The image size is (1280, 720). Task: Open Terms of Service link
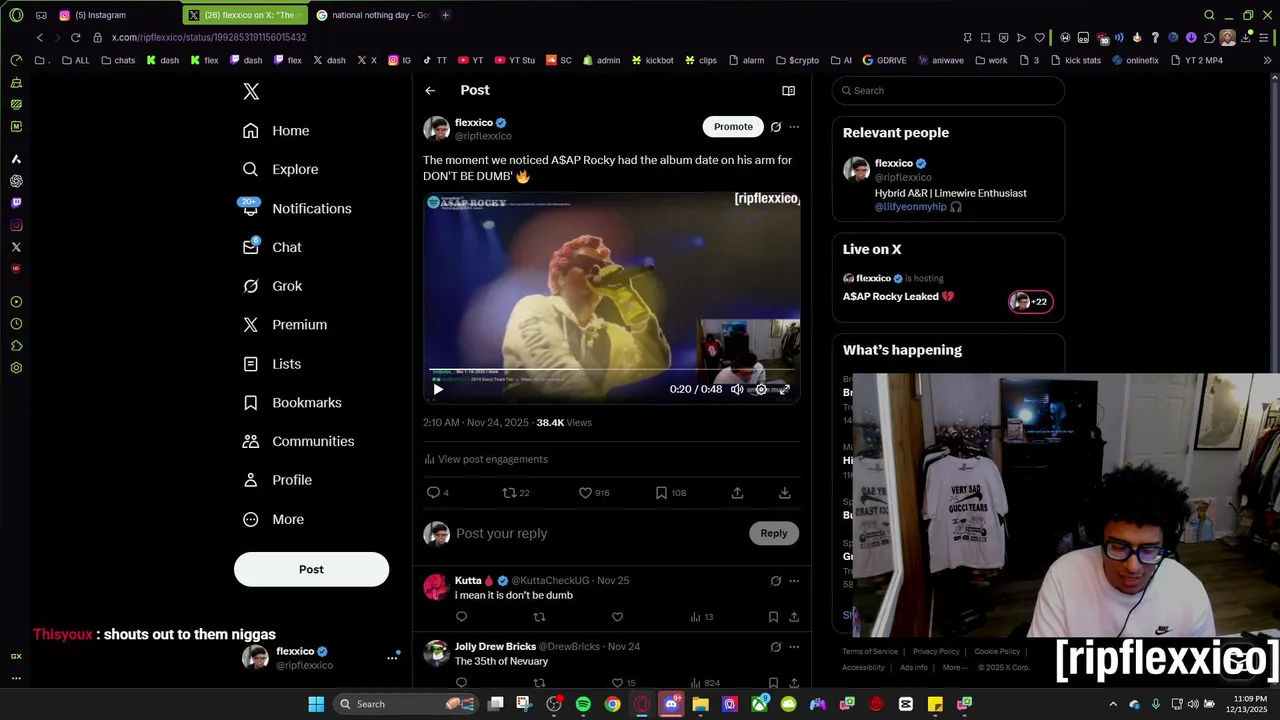[x=870, y=652]
